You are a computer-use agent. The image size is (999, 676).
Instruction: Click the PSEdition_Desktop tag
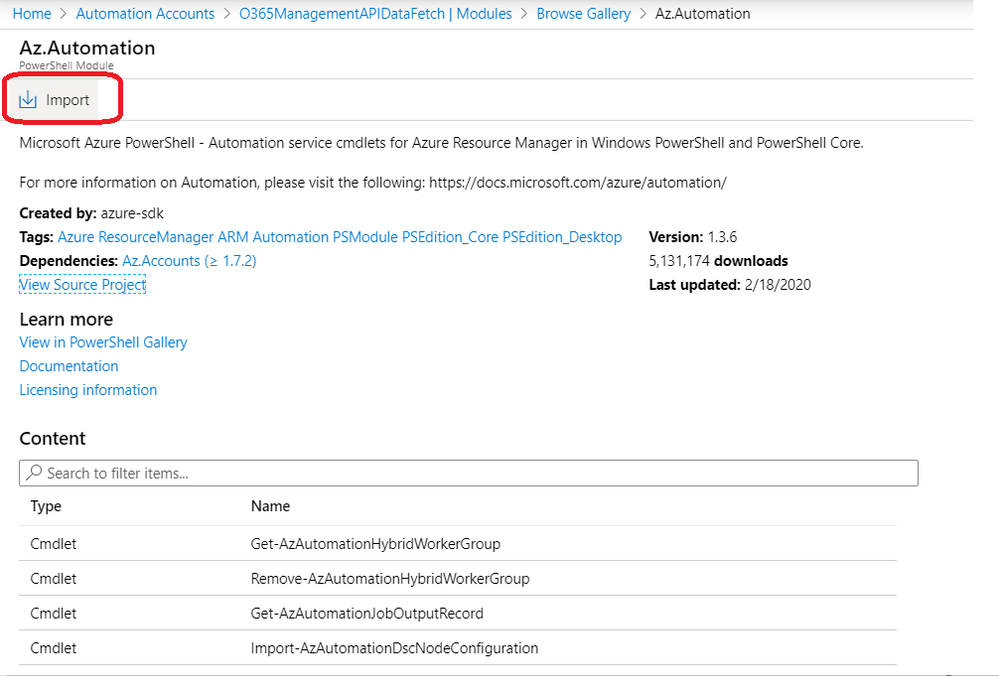[x=562, y=237]
